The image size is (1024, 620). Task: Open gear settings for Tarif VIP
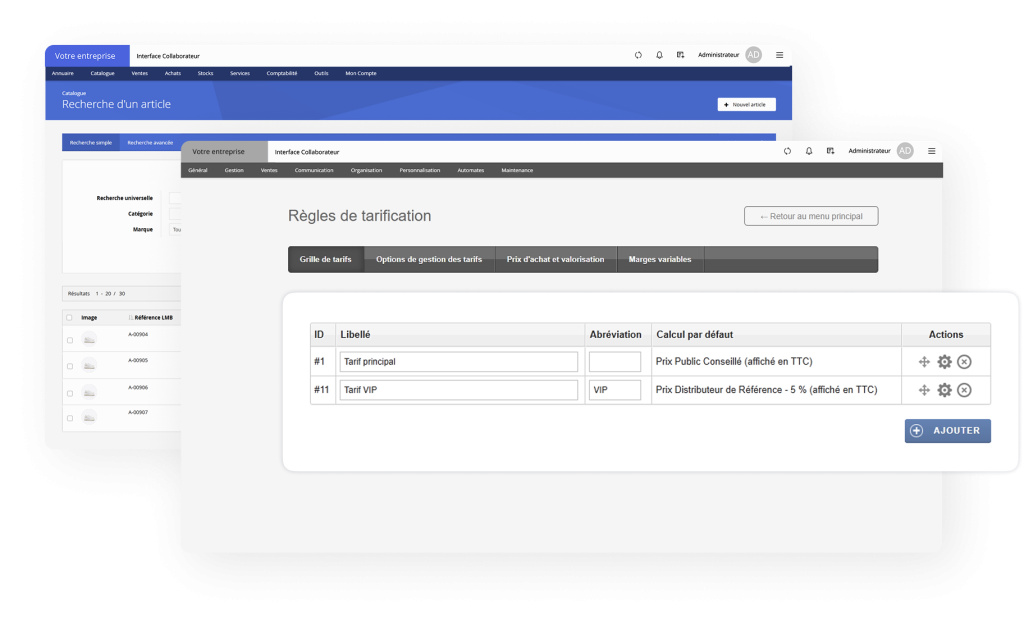pos(944,390)
